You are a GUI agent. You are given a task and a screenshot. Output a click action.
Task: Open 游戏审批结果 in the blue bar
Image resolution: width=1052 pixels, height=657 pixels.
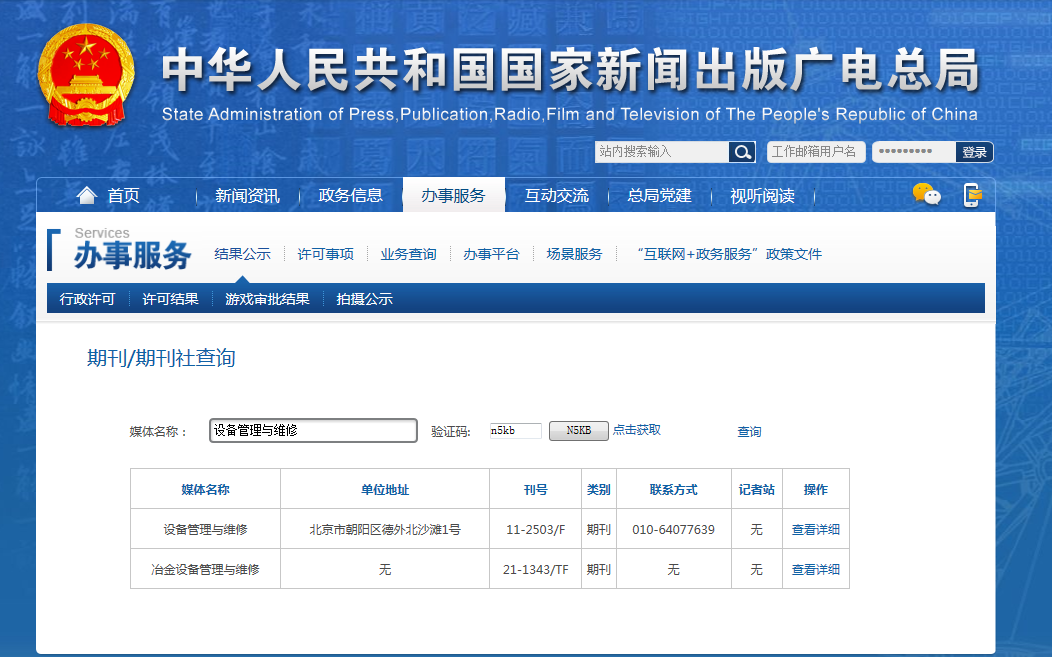pos(267,299)
